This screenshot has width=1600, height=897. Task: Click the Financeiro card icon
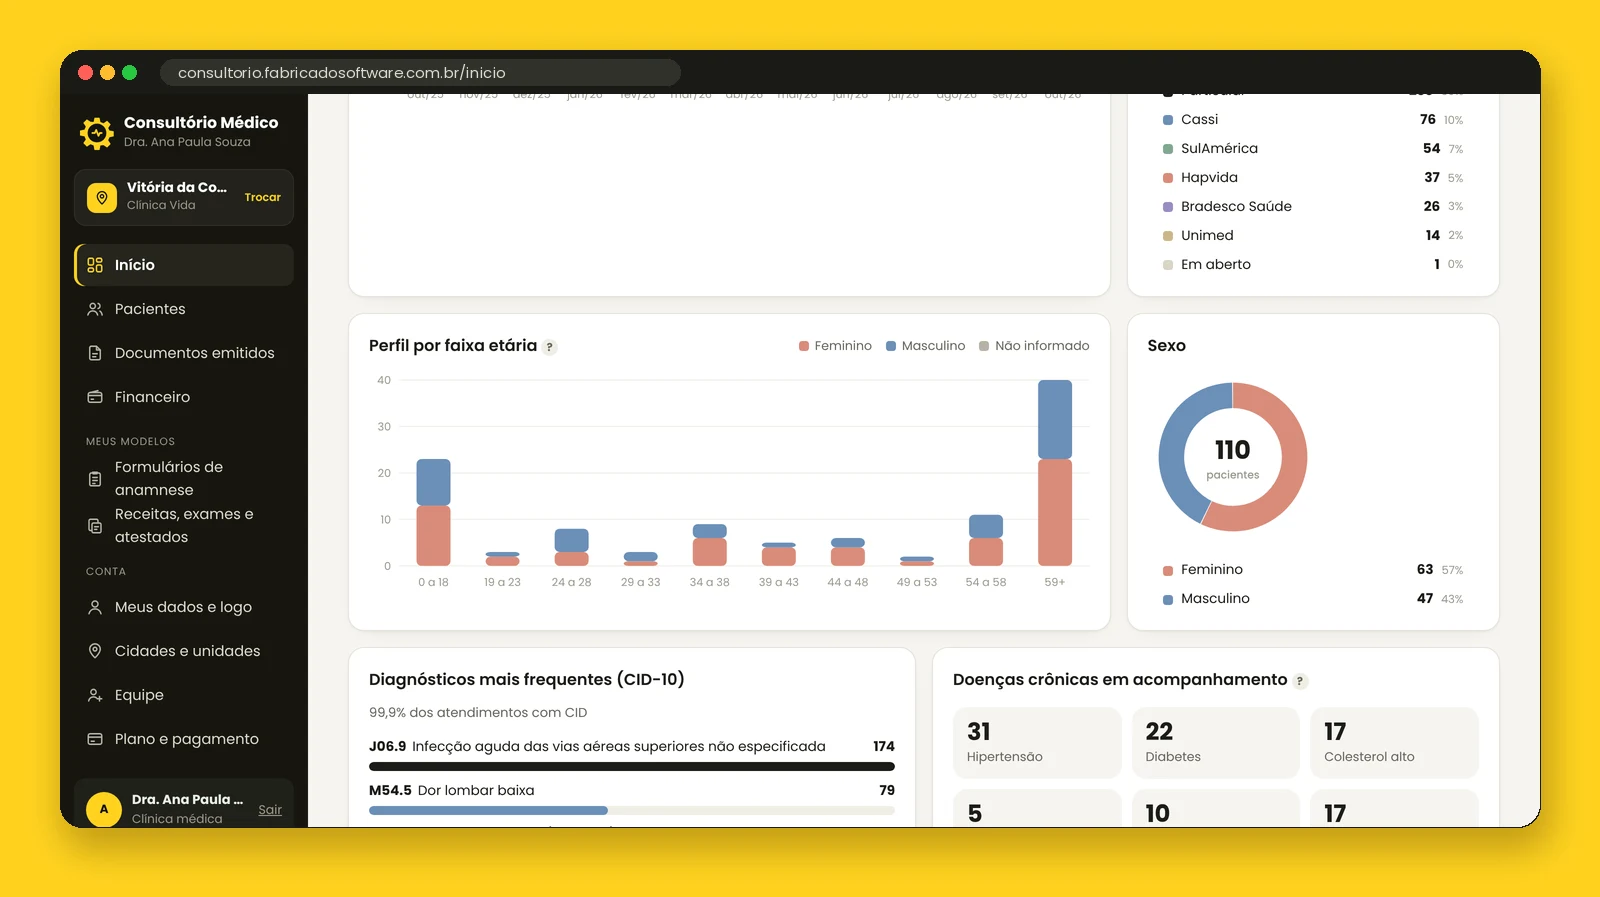coord(95,397)
